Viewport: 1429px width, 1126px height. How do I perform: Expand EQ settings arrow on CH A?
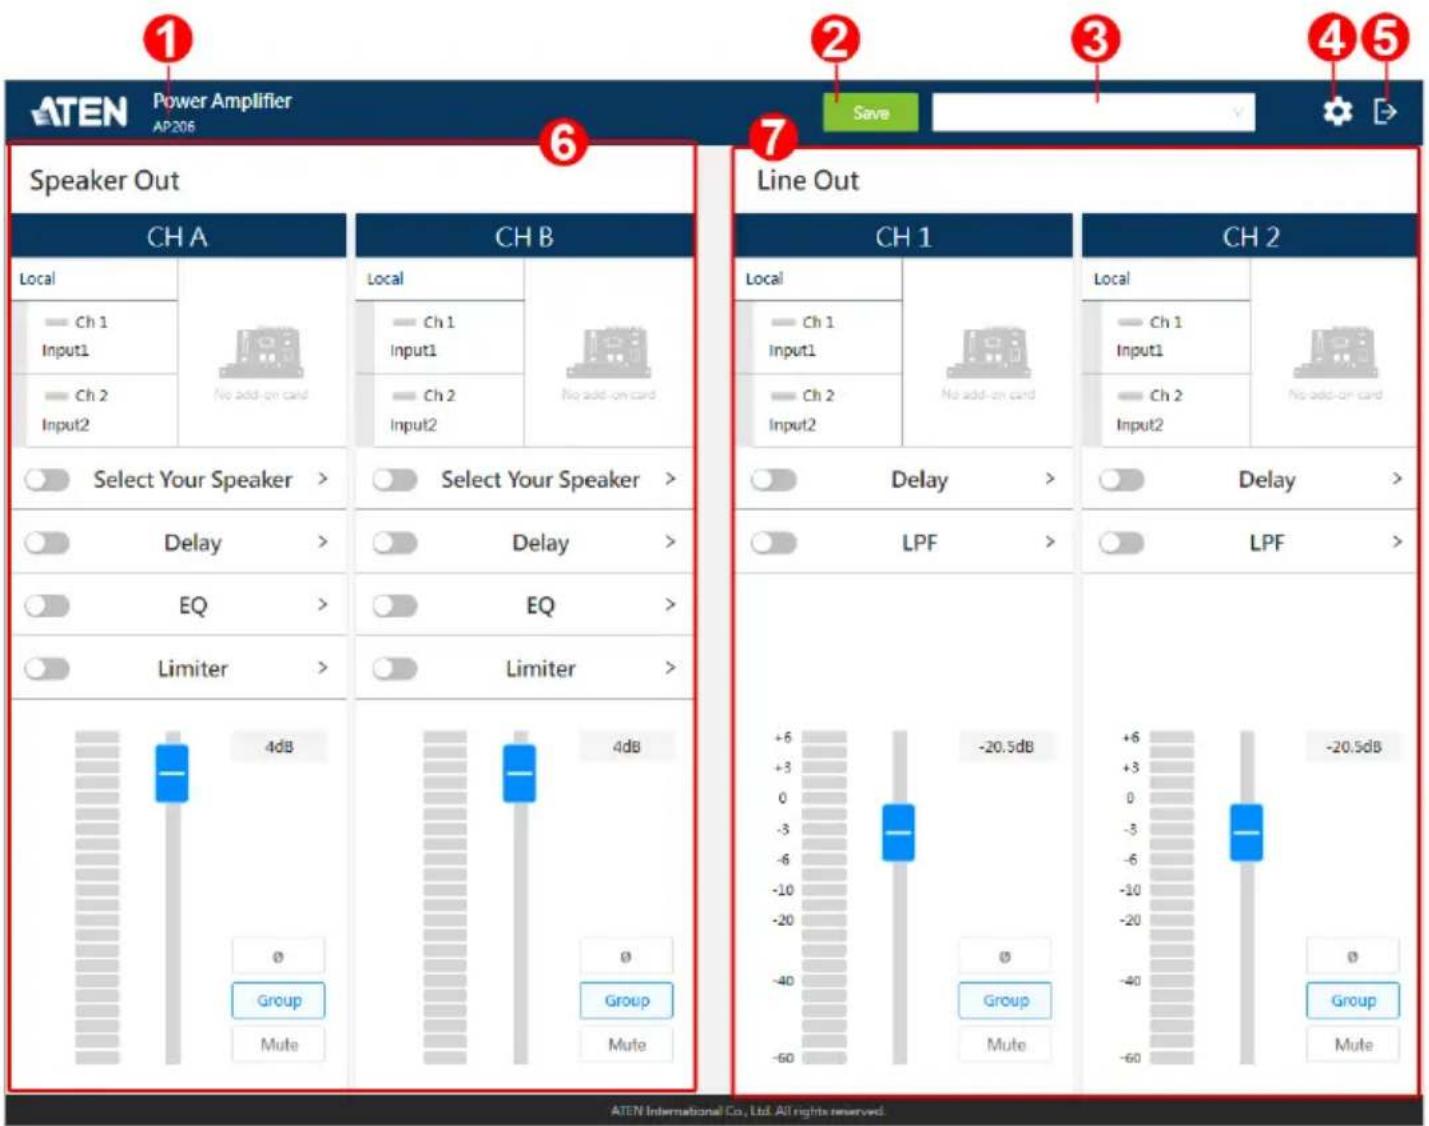[x=322, y=605]
